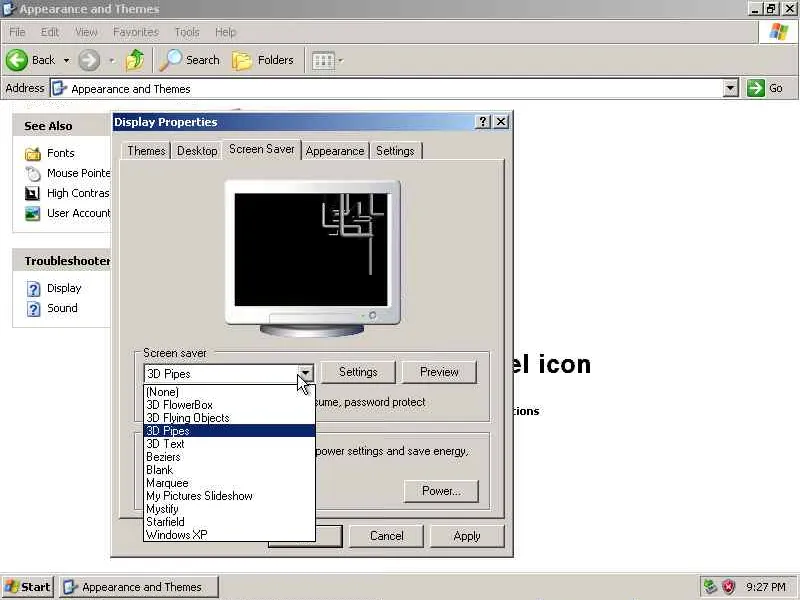Switch to the Themes tab

pos(146,151)
